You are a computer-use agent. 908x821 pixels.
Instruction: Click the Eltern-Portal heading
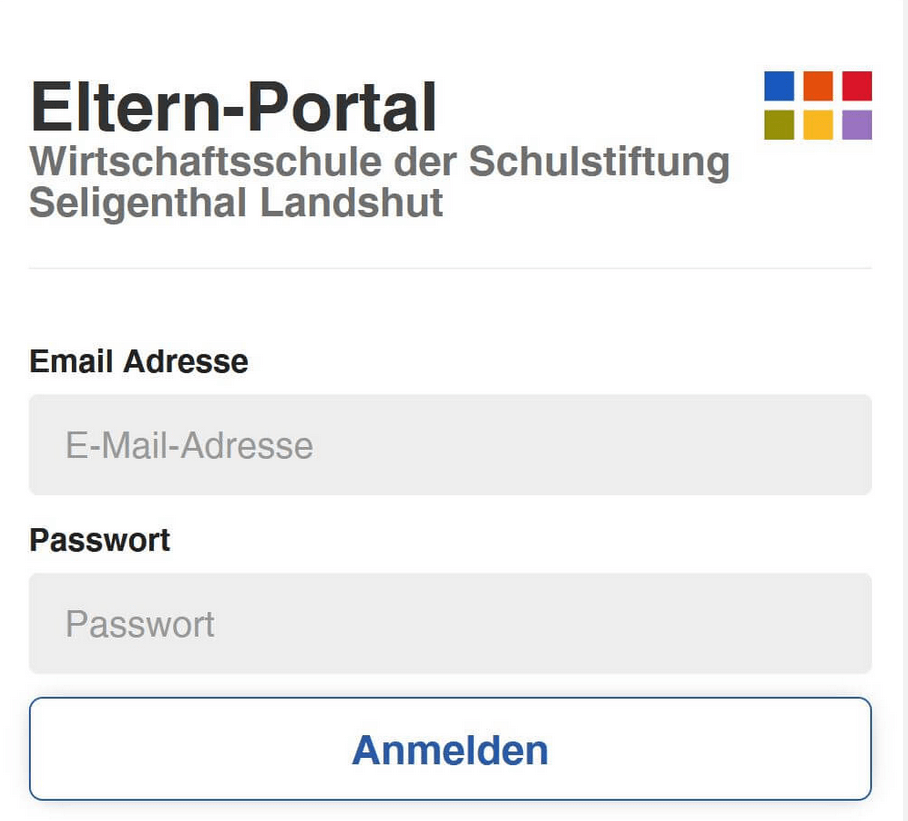click(x=234, y=107)
